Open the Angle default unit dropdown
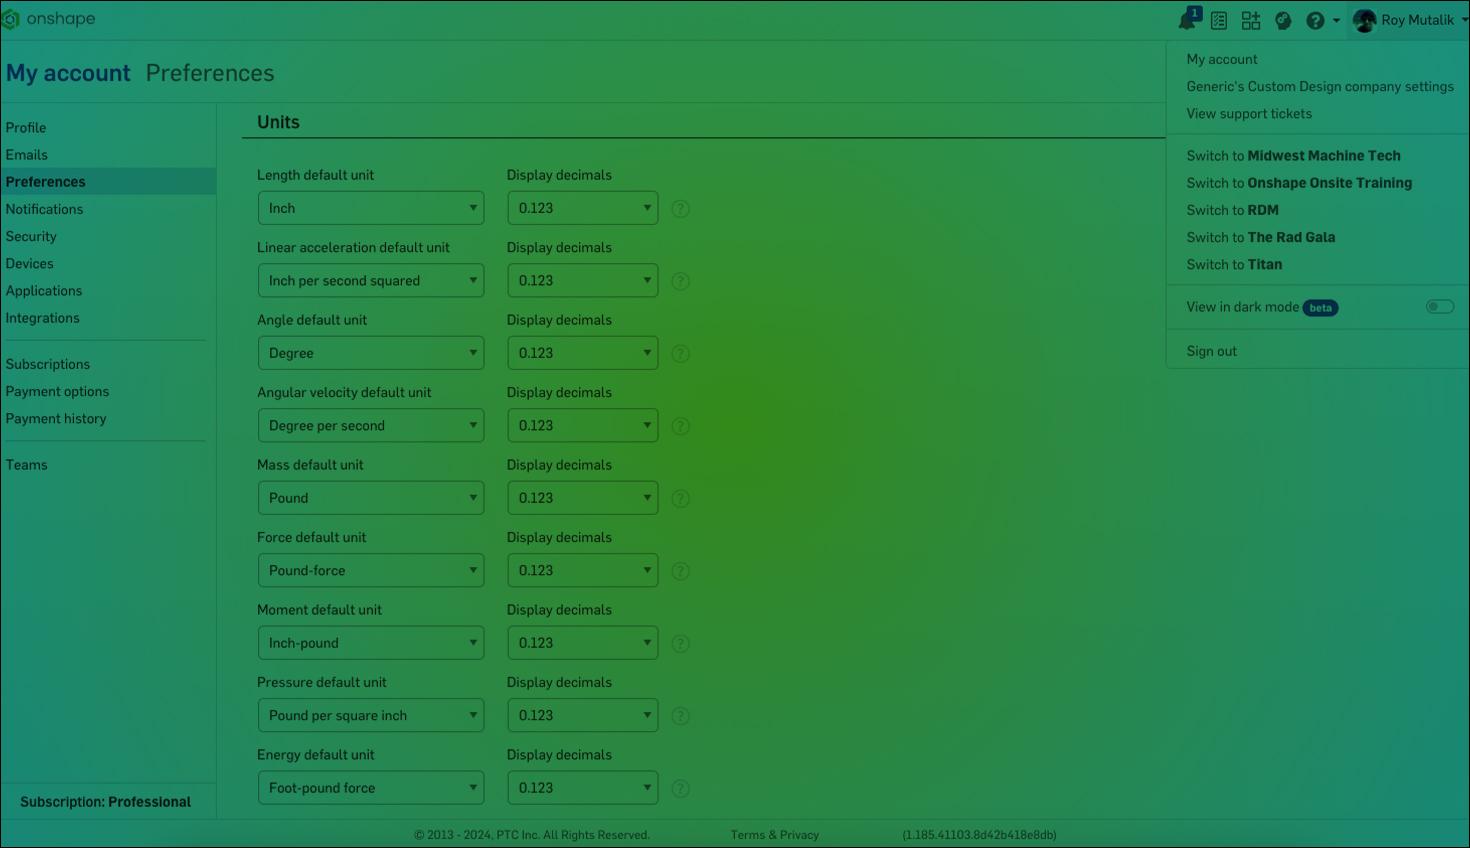 (370, 353)
